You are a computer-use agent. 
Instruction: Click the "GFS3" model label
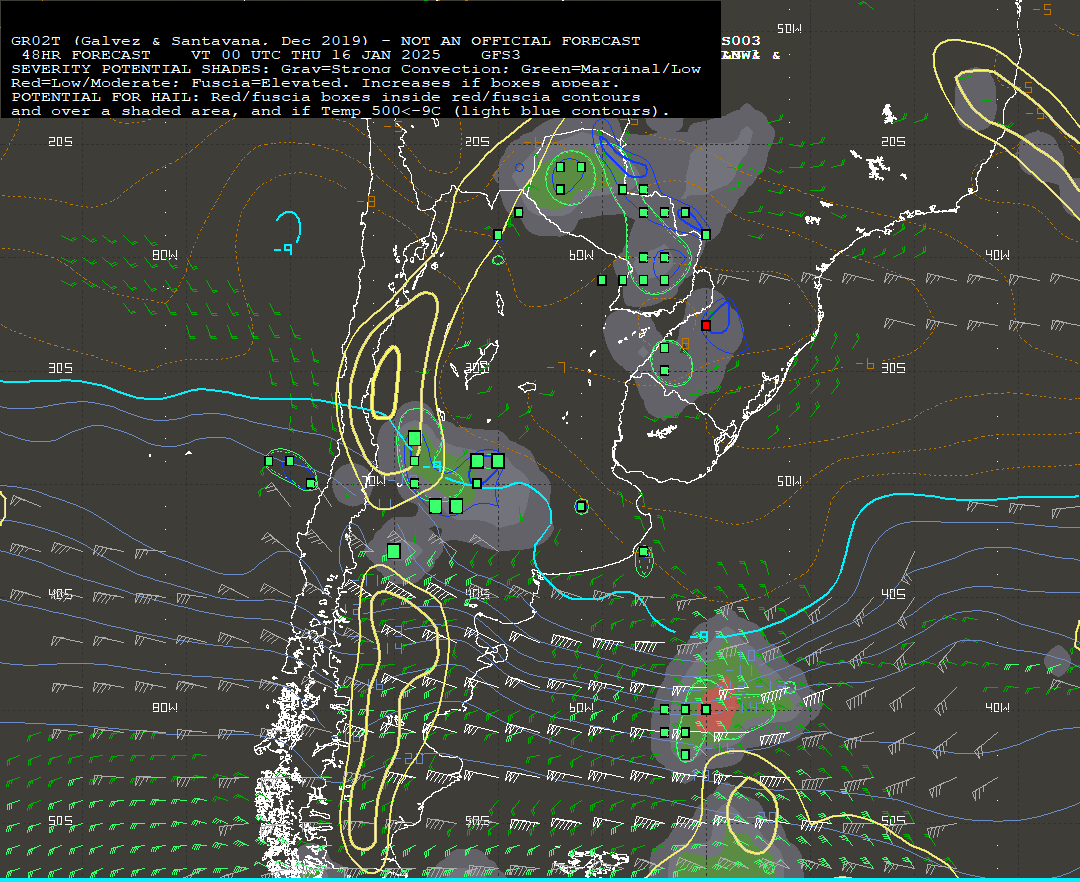point(501,55)
